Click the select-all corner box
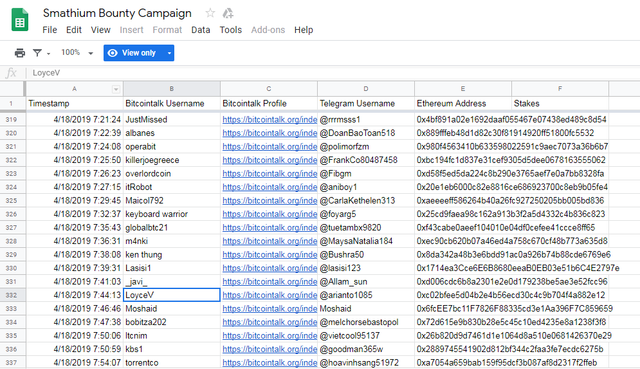This screenshot has width=640, height=369. coord(12,89)
